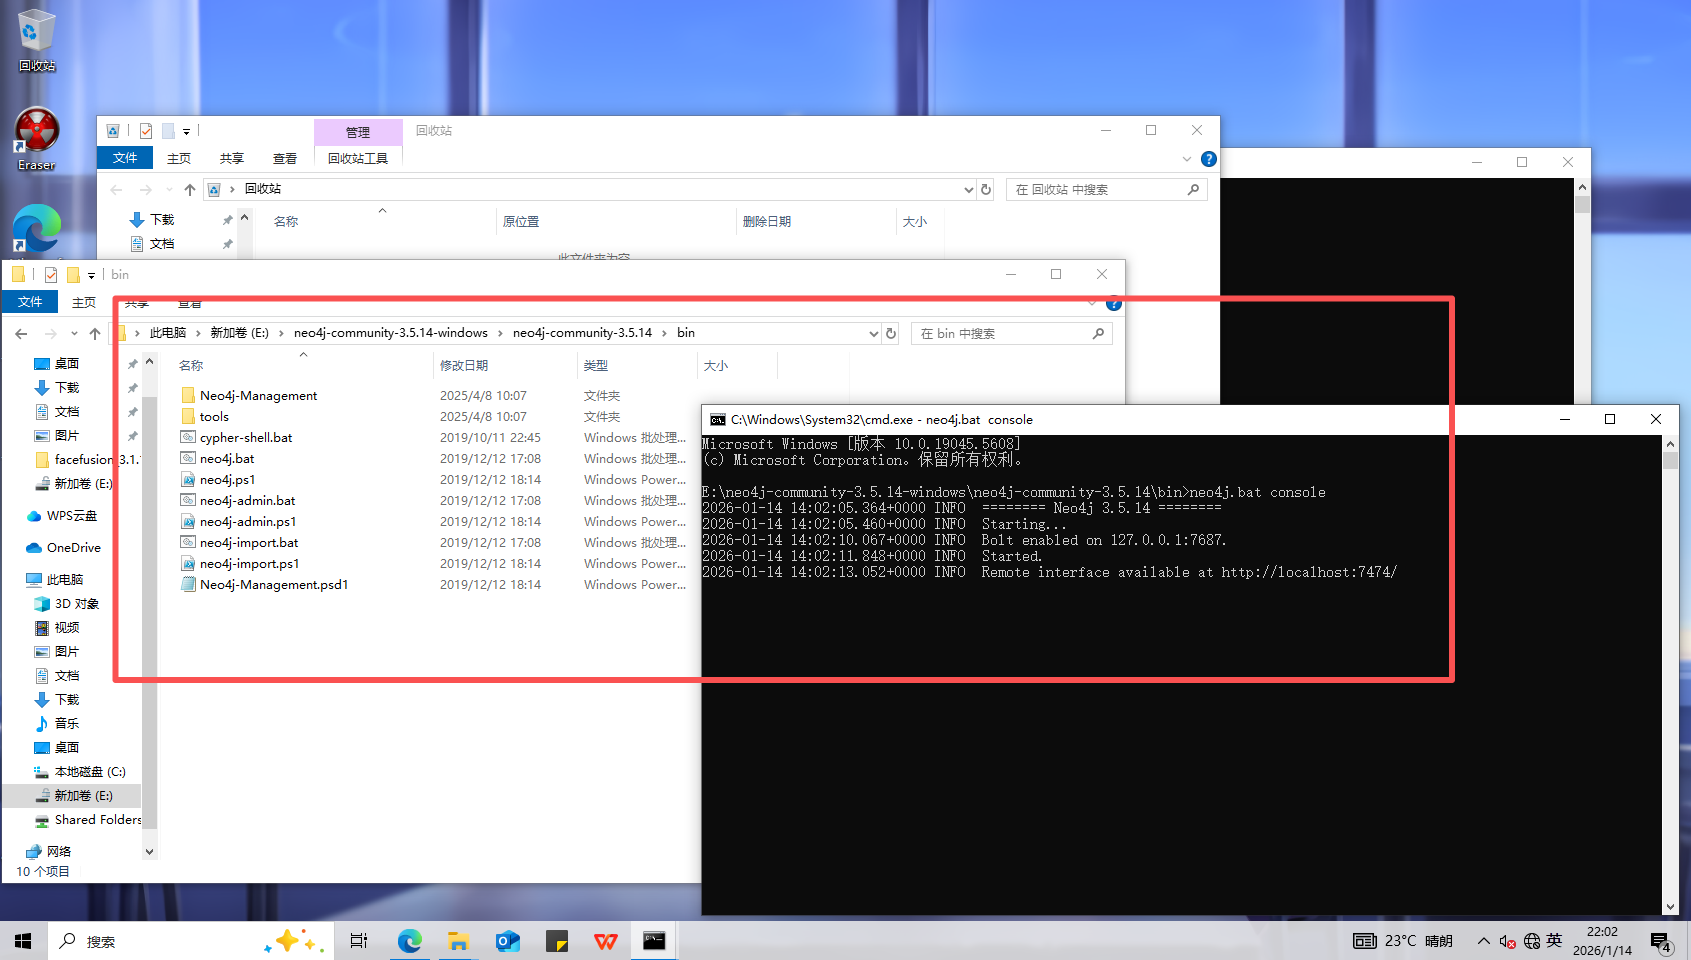The height and width of the screenshot is (960, 1691).
Task: Click Properties quick-access icon in bin title bar
Action: 50,274
